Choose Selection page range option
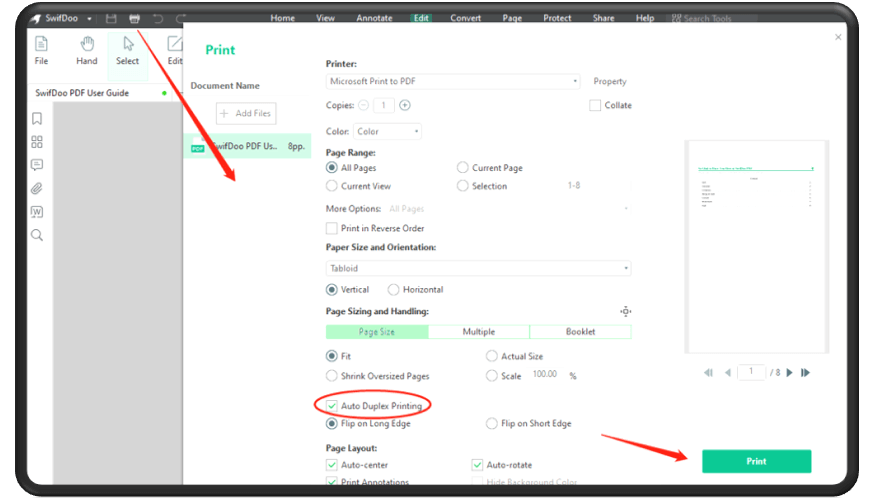This screenshot has height=498, width=874. click(462, 186)
